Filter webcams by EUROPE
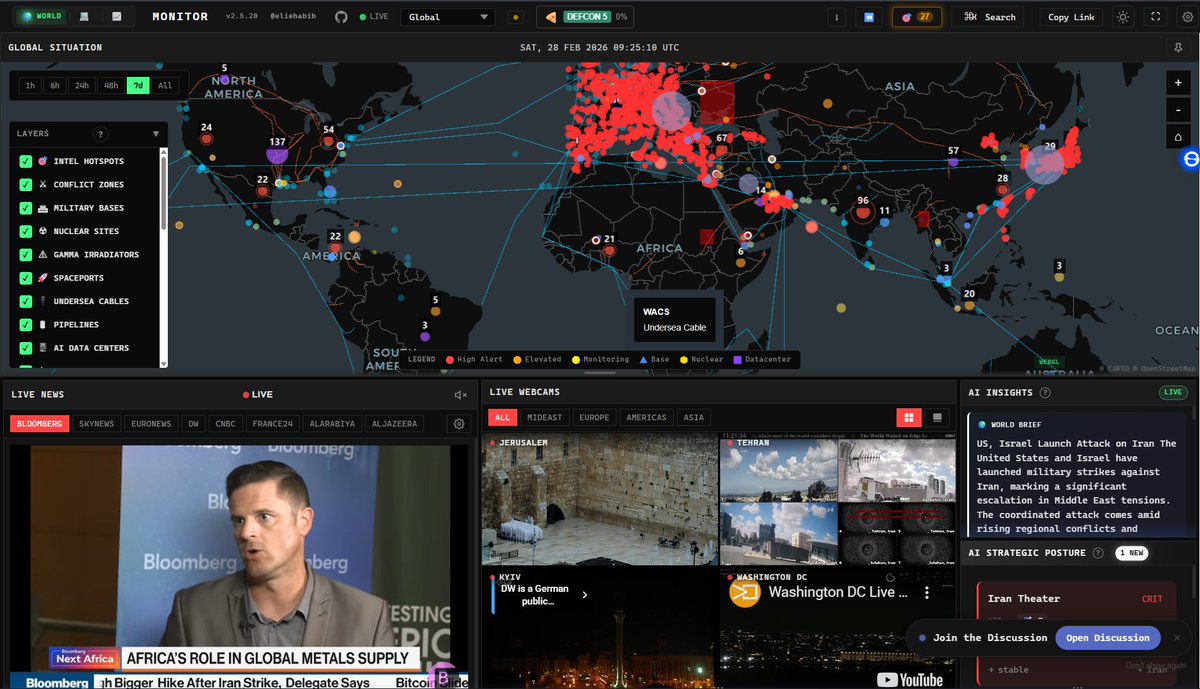 594,417
